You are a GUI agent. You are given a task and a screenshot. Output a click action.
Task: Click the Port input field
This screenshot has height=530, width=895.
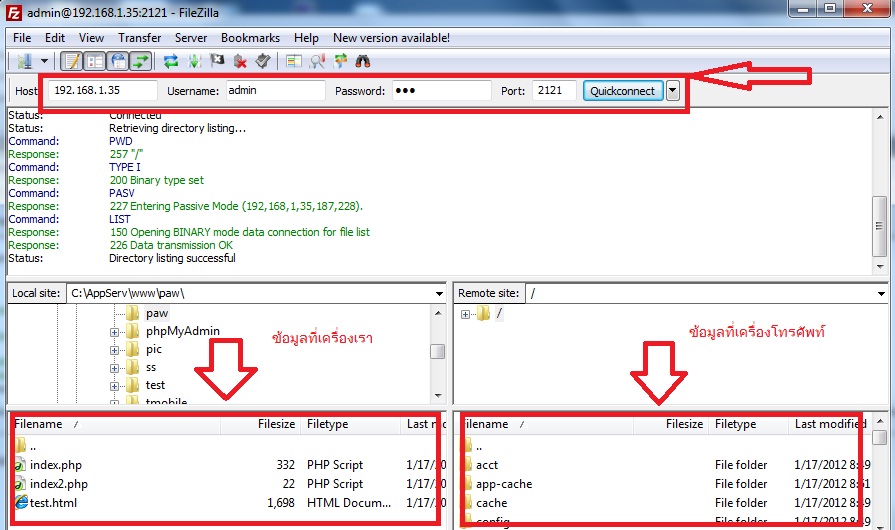coord(554,90)
